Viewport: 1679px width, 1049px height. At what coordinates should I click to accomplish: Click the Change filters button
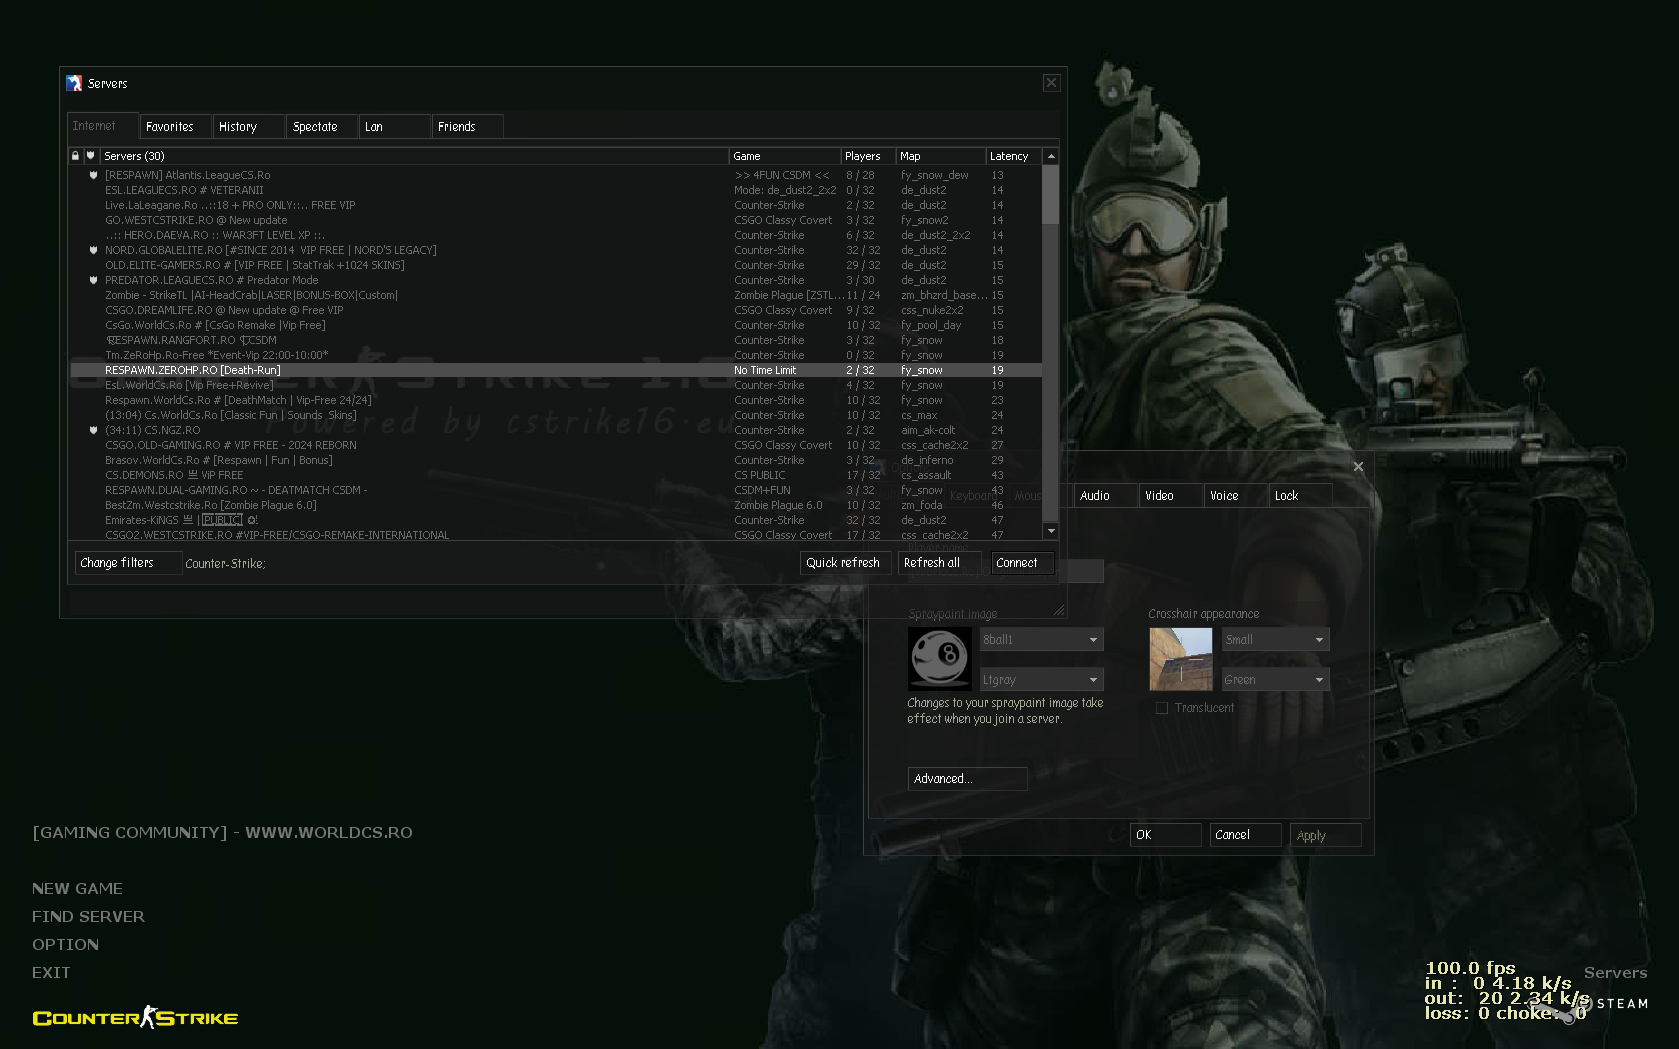click(128, 563)
